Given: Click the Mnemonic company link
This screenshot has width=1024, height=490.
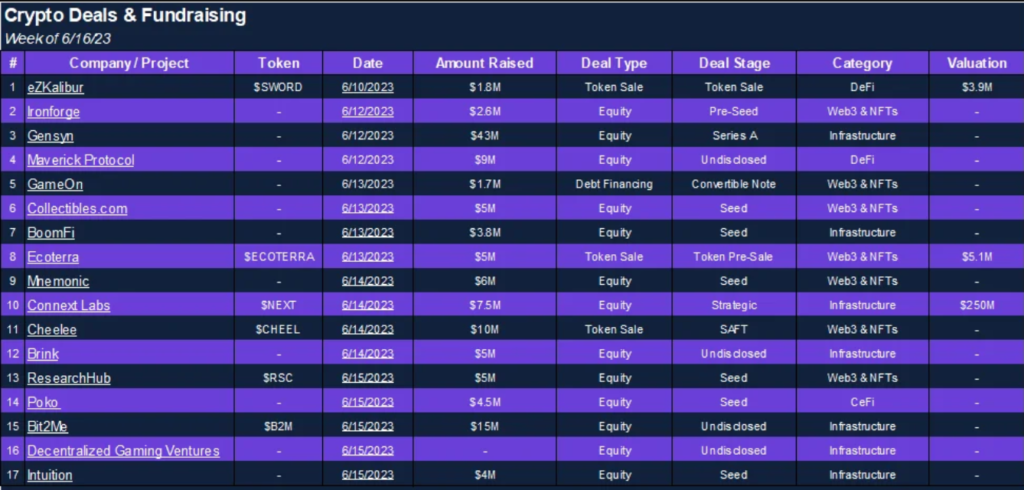Looking at the screenshot, I should tap(58, 281).
